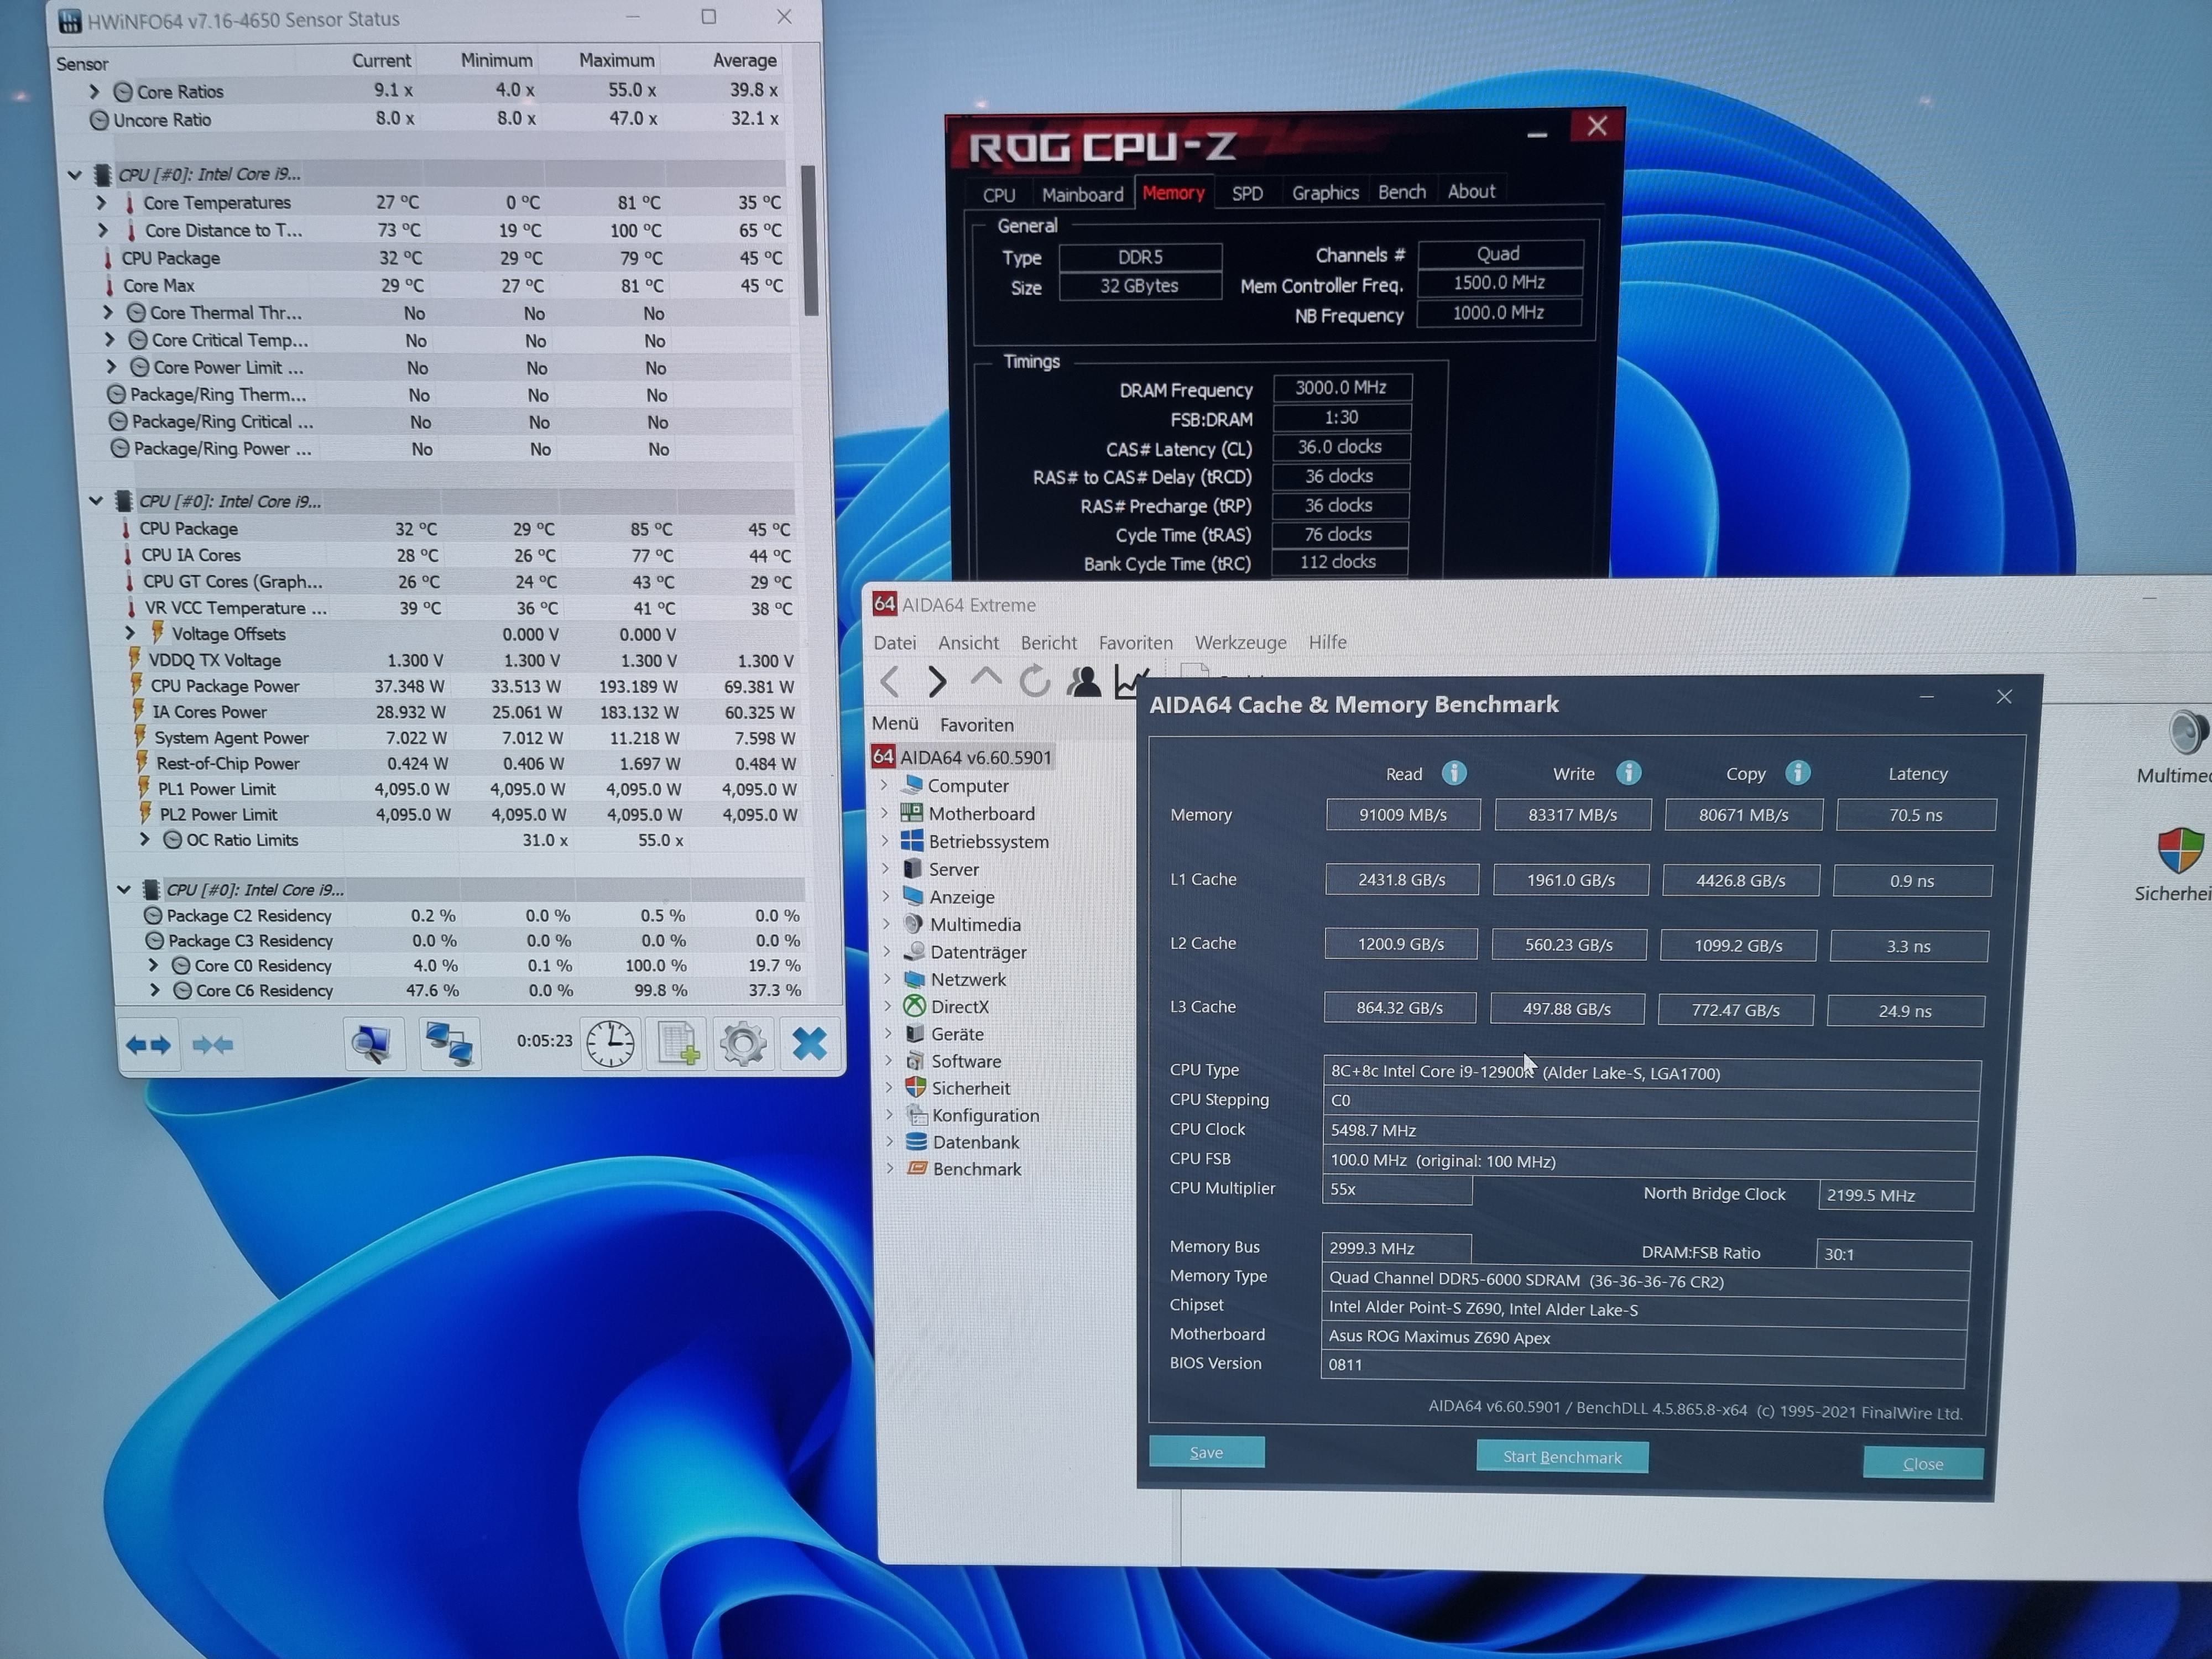Switch to About tab in CPU-Z
The width and height of the screenshot is (2212, 1659).
click(1471, 191)
